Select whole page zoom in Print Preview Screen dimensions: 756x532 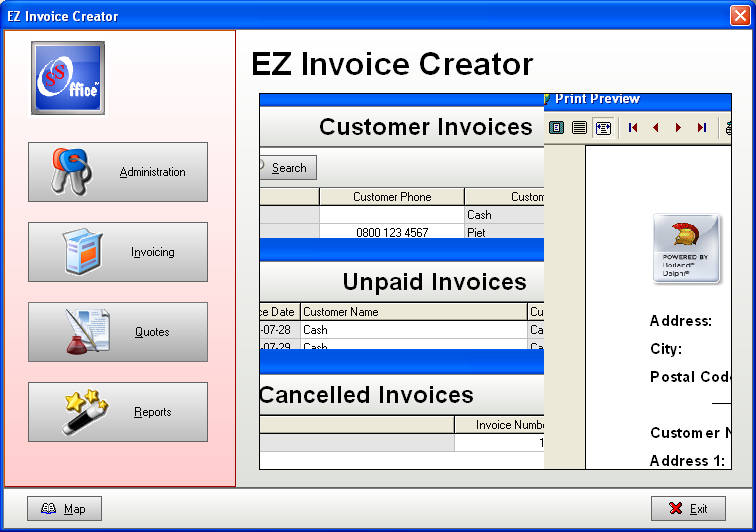pyautogui.click(x=556, y=128)
